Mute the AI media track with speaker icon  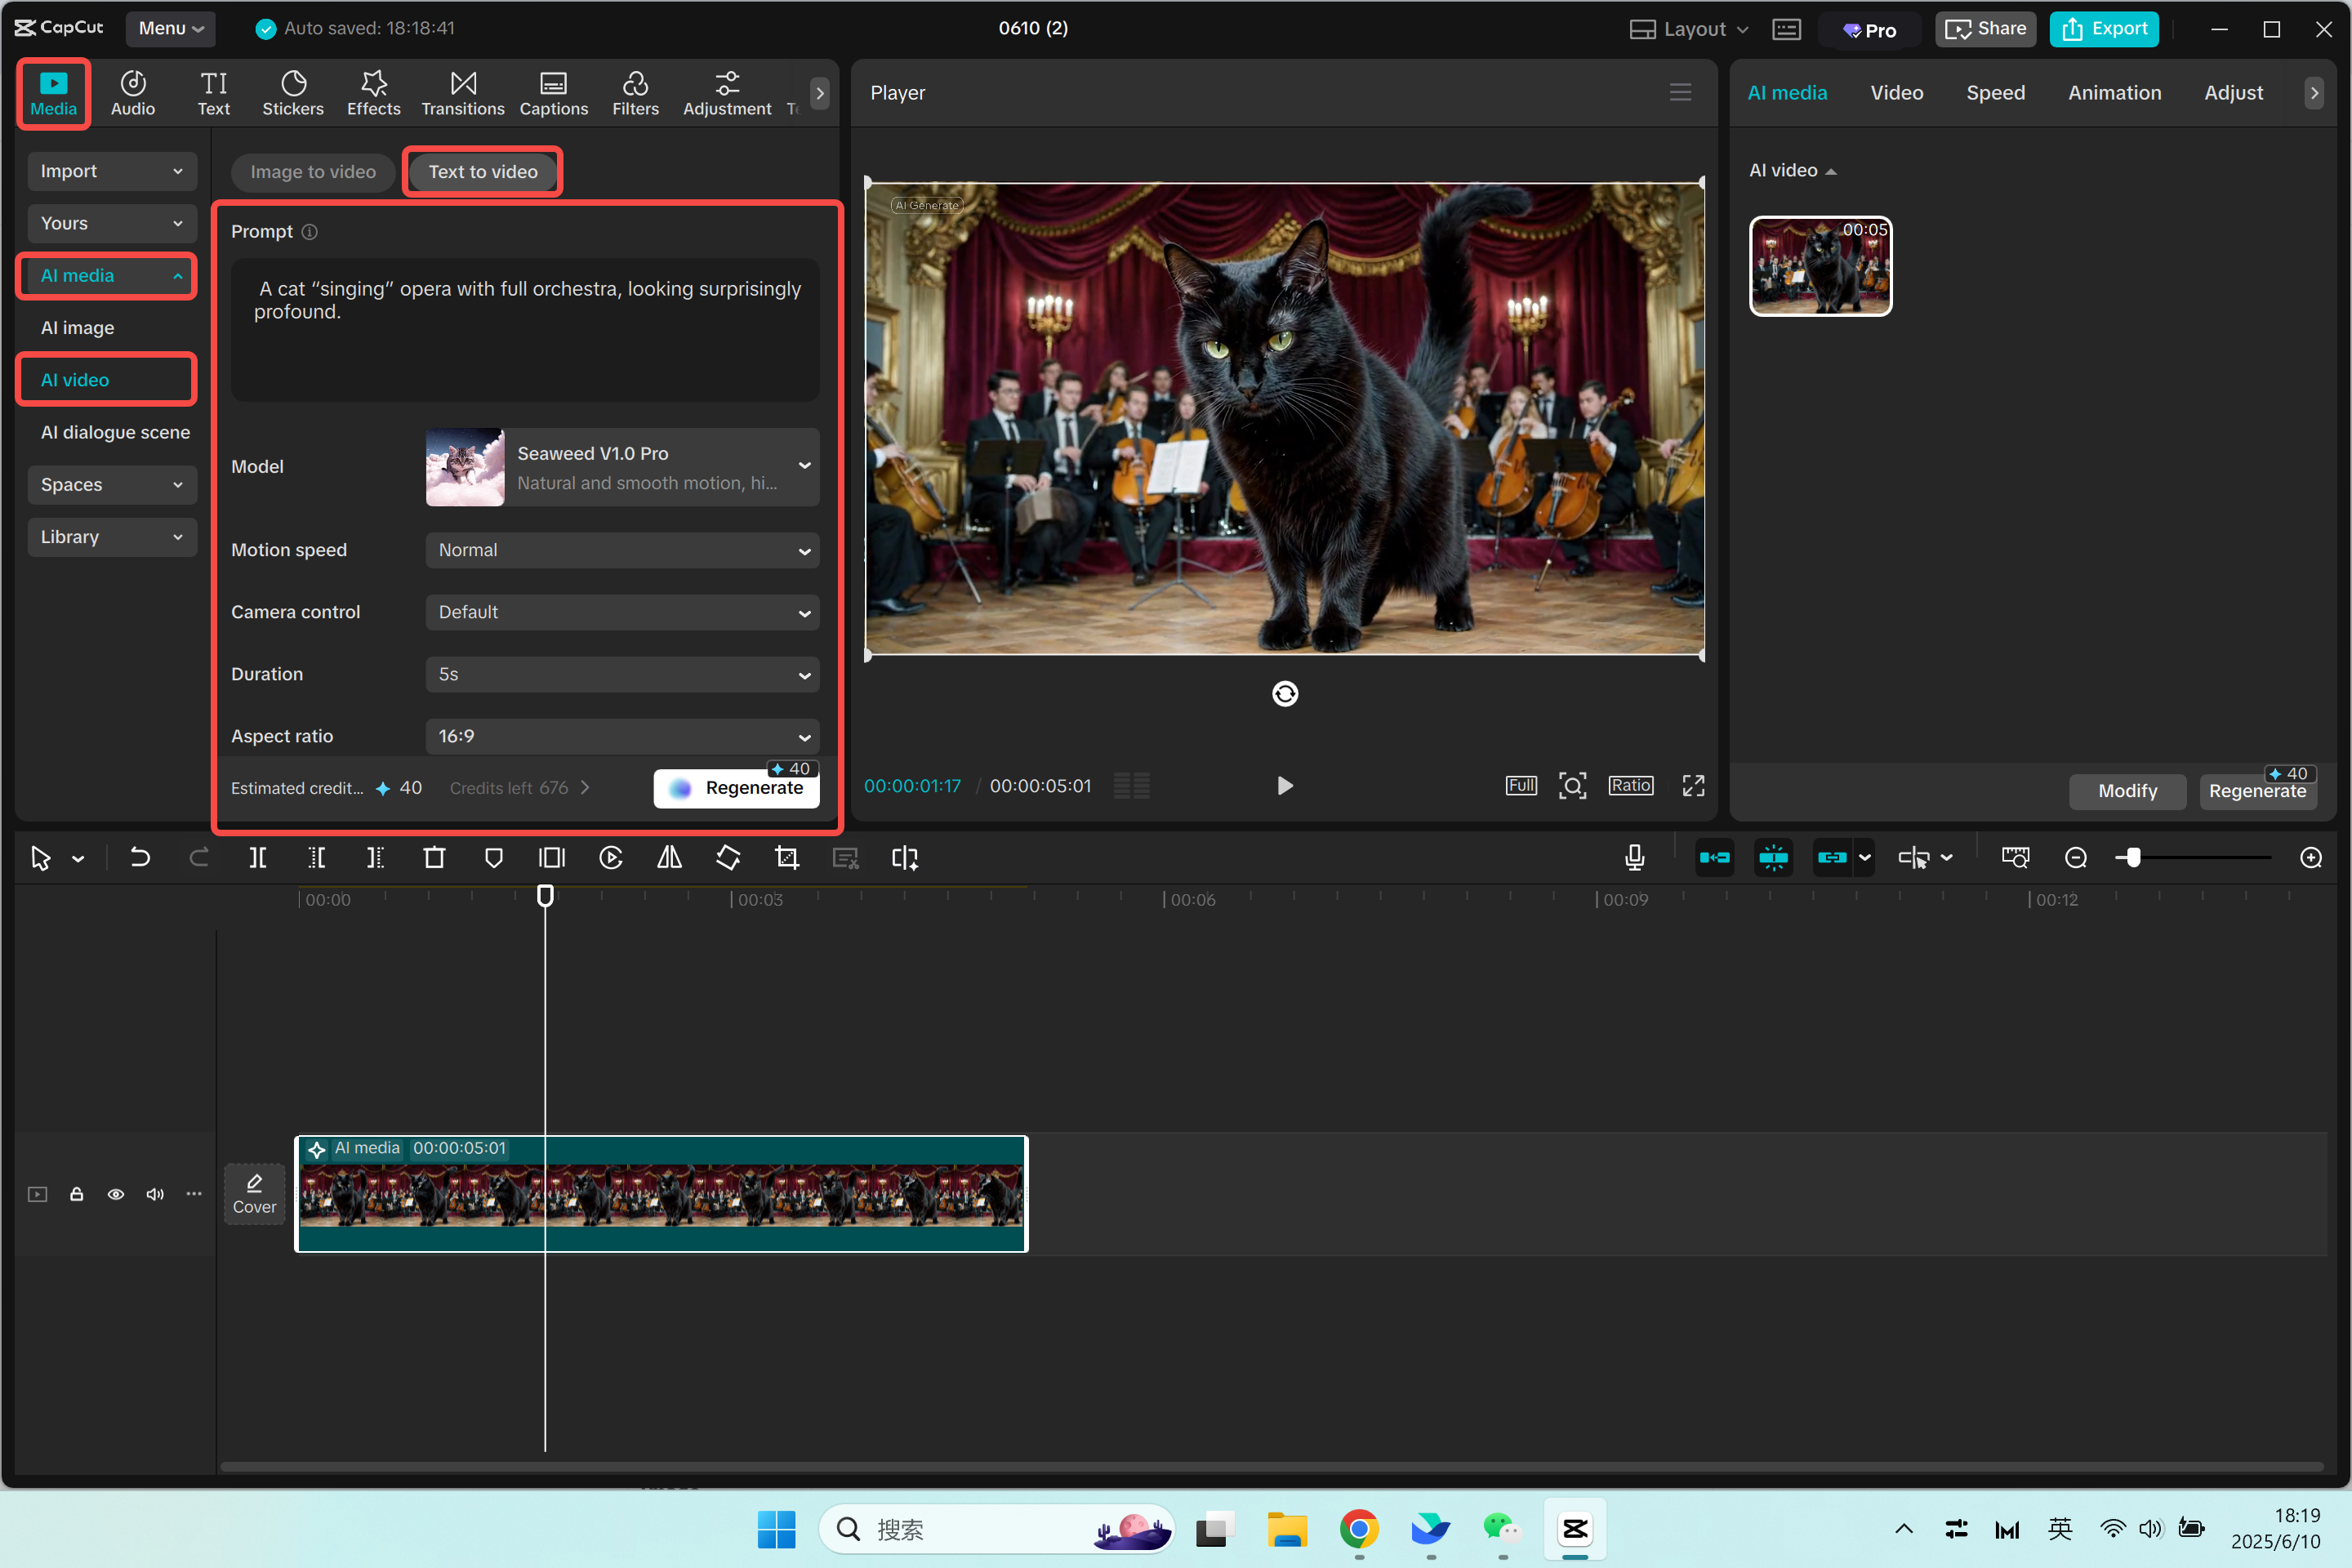155,1194
